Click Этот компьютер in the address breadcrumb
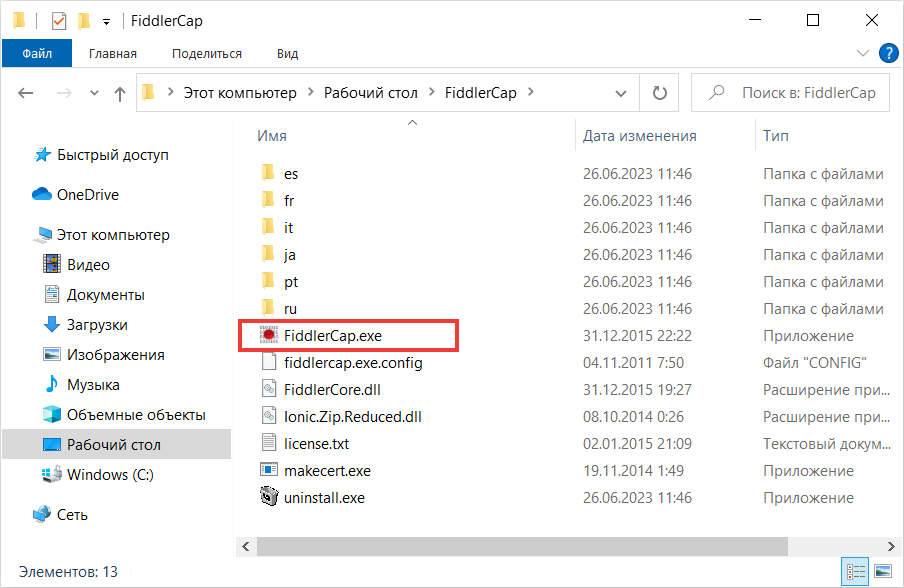Image resolution: width=904 pixels, height=588 pixels. pyautogui.click(x=240, y=93)
